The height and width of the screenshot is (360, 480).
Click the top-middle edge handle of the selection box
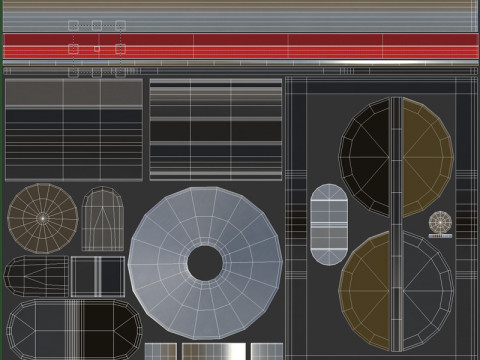tap(97, 26)
